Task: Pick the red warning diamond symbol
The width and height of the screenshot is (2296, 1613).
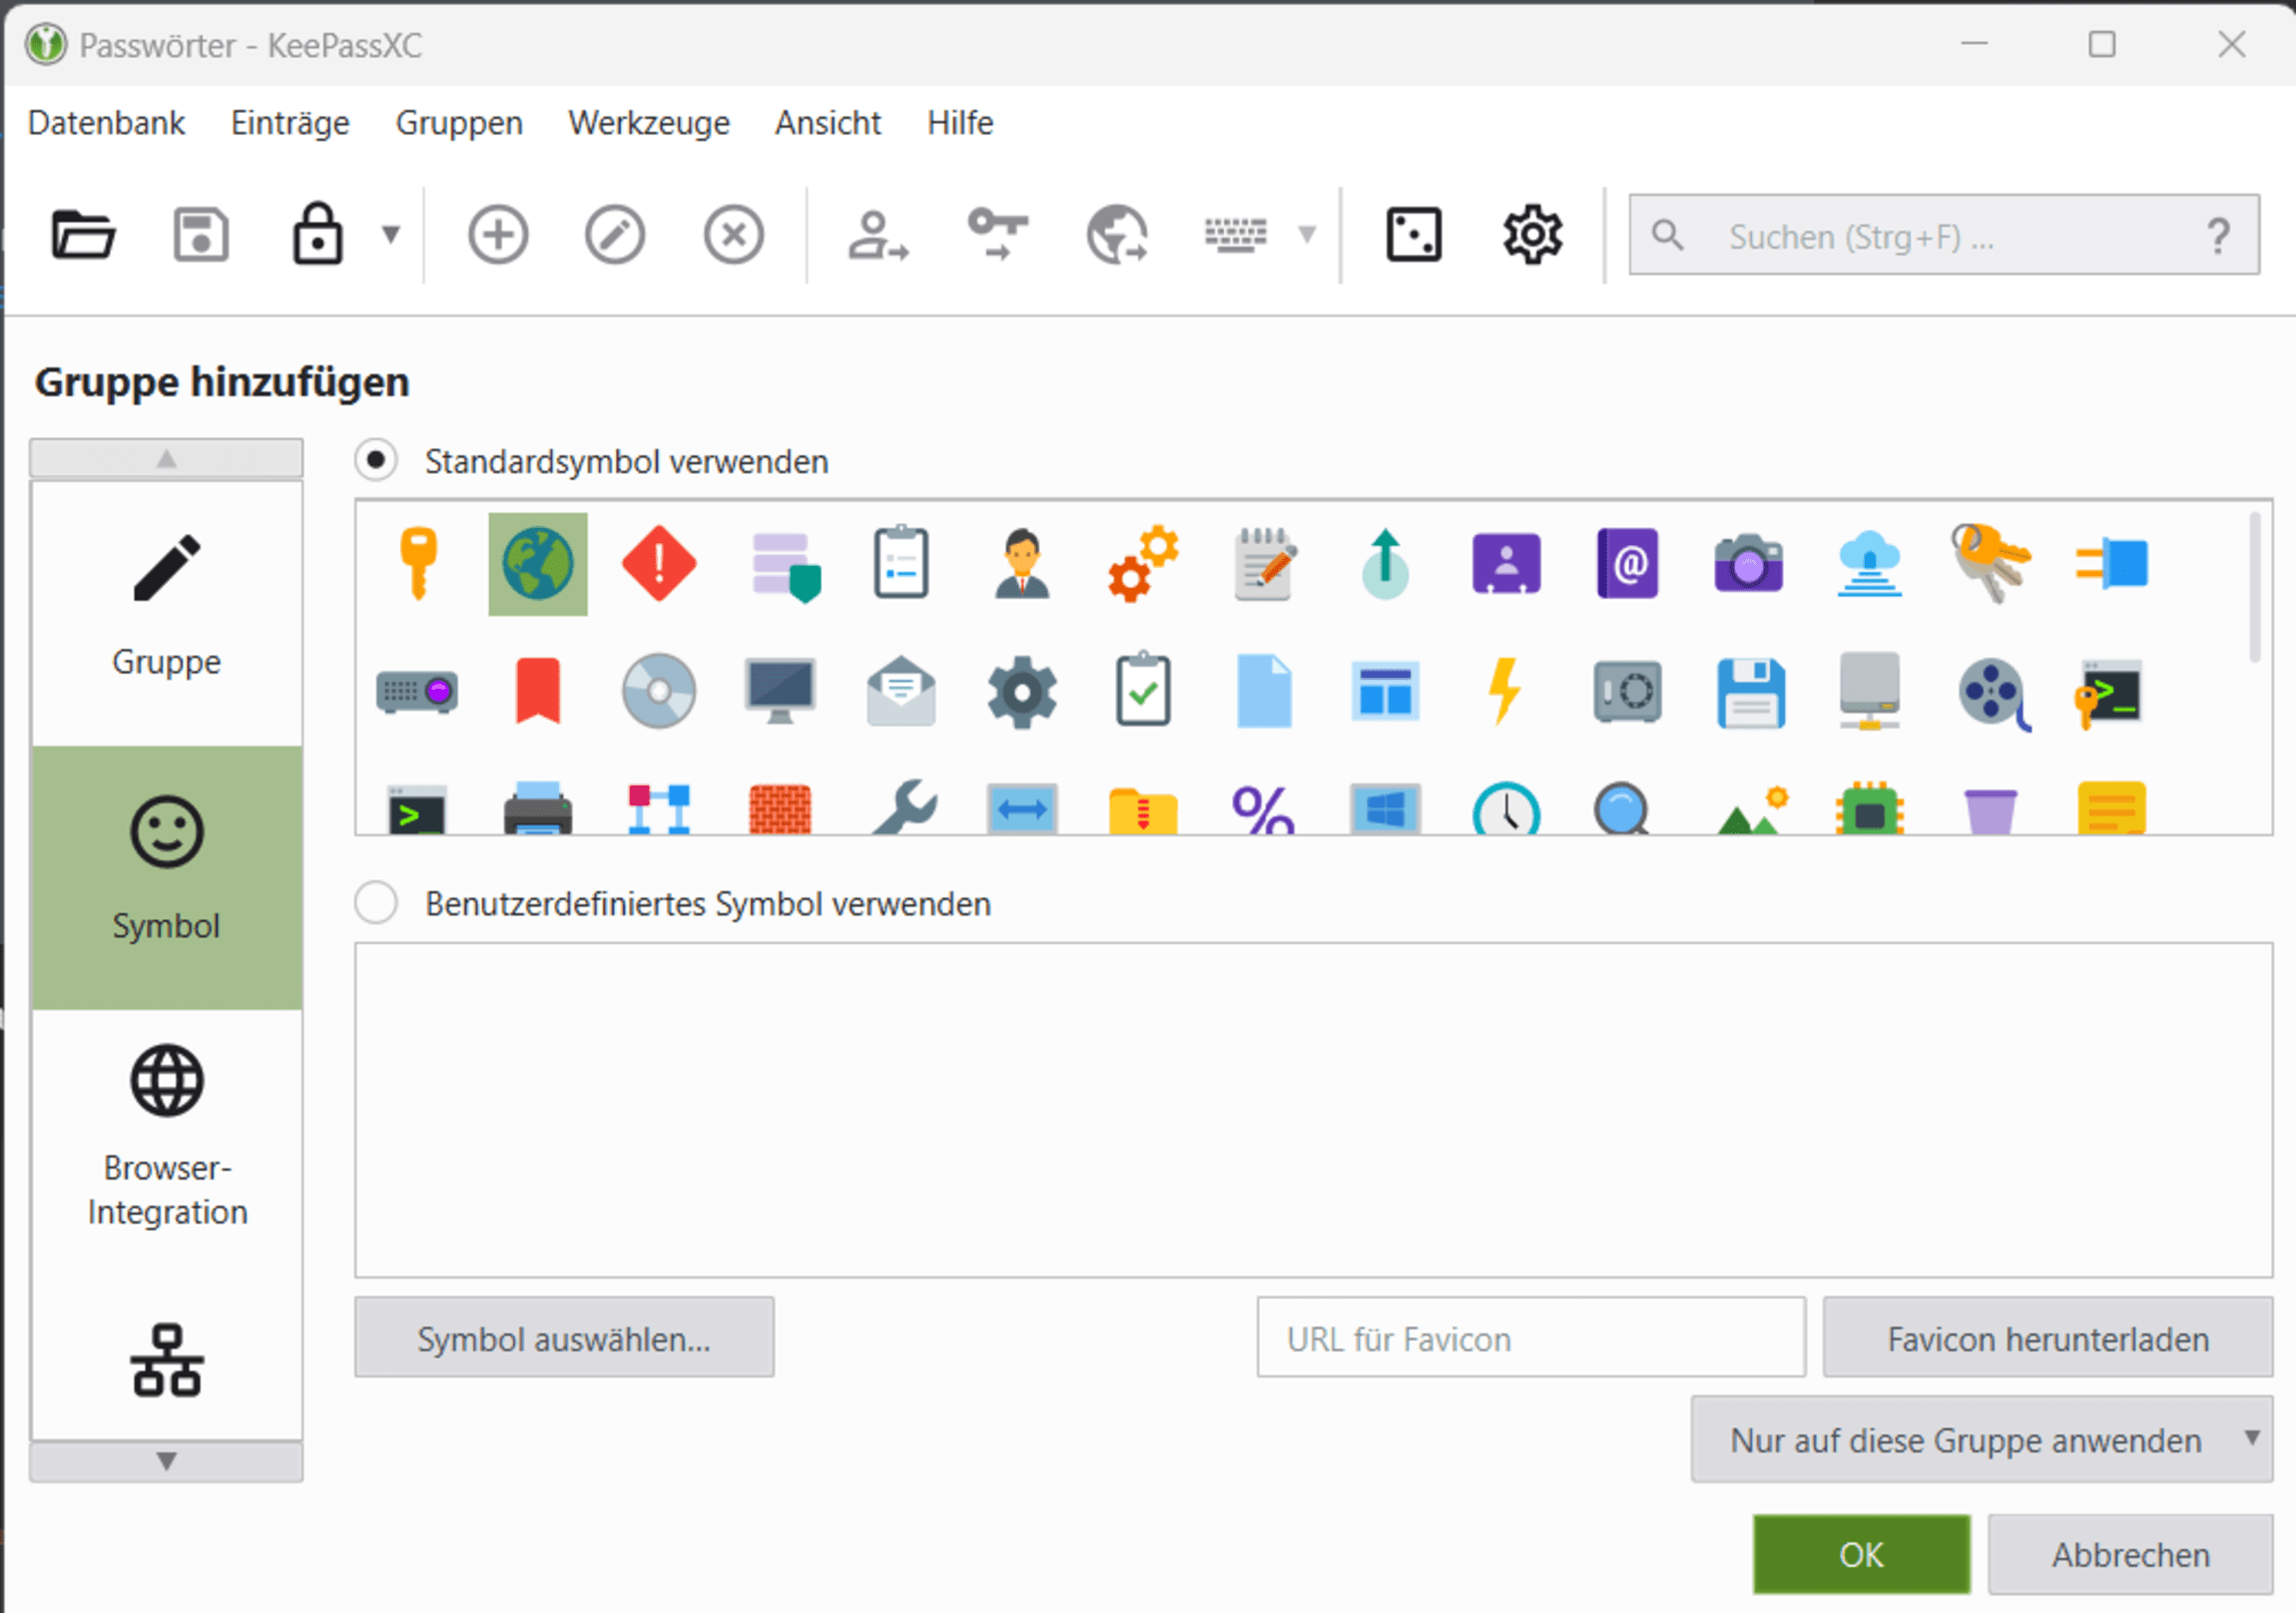Action: coord(659,565)
